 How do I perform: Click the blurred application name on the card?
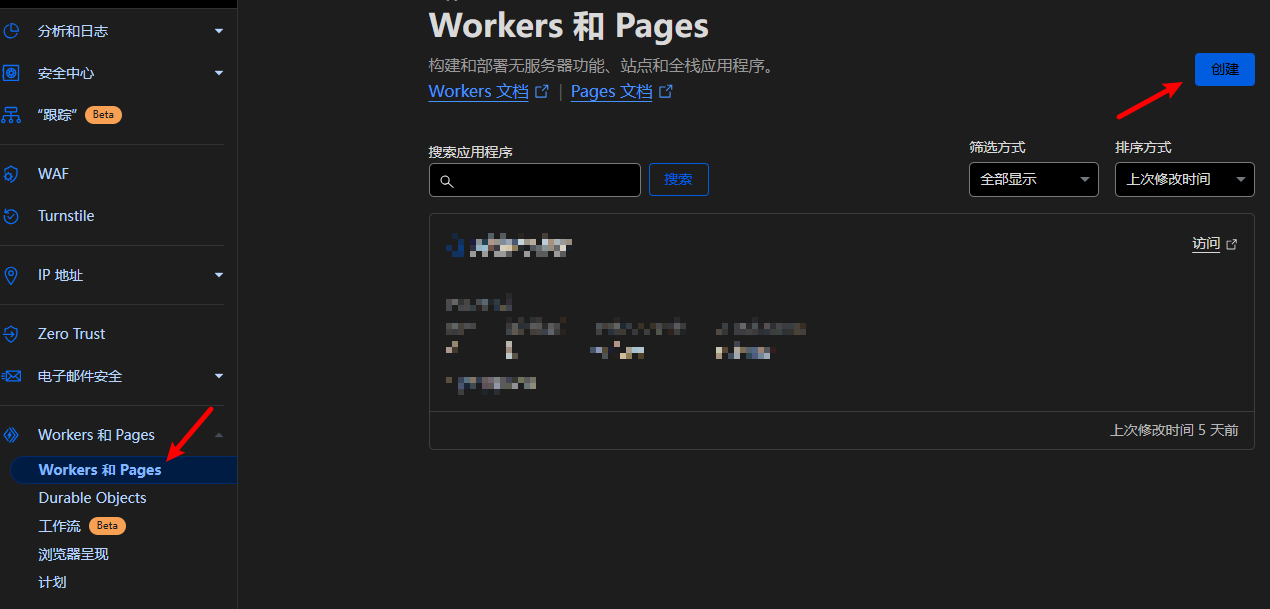(510, 244)
